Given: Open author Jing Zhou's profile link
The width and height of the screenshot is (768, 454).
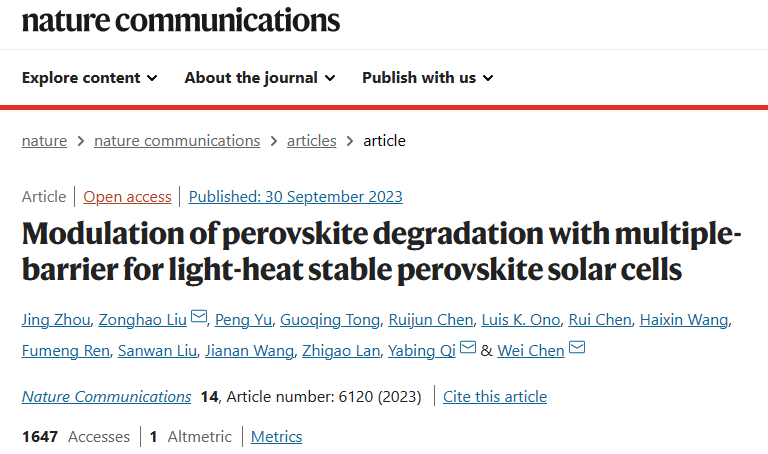Looking at the screenshot, I should tap(56, 320).
